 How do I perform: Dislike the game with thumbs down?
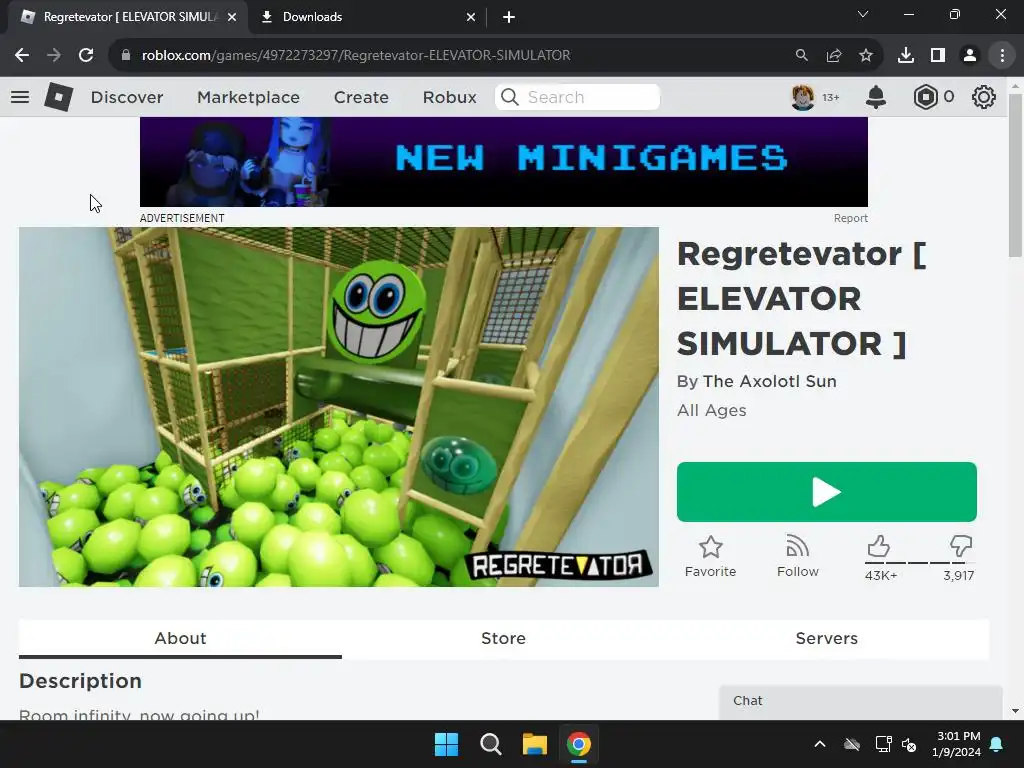(x=961, y=546)
